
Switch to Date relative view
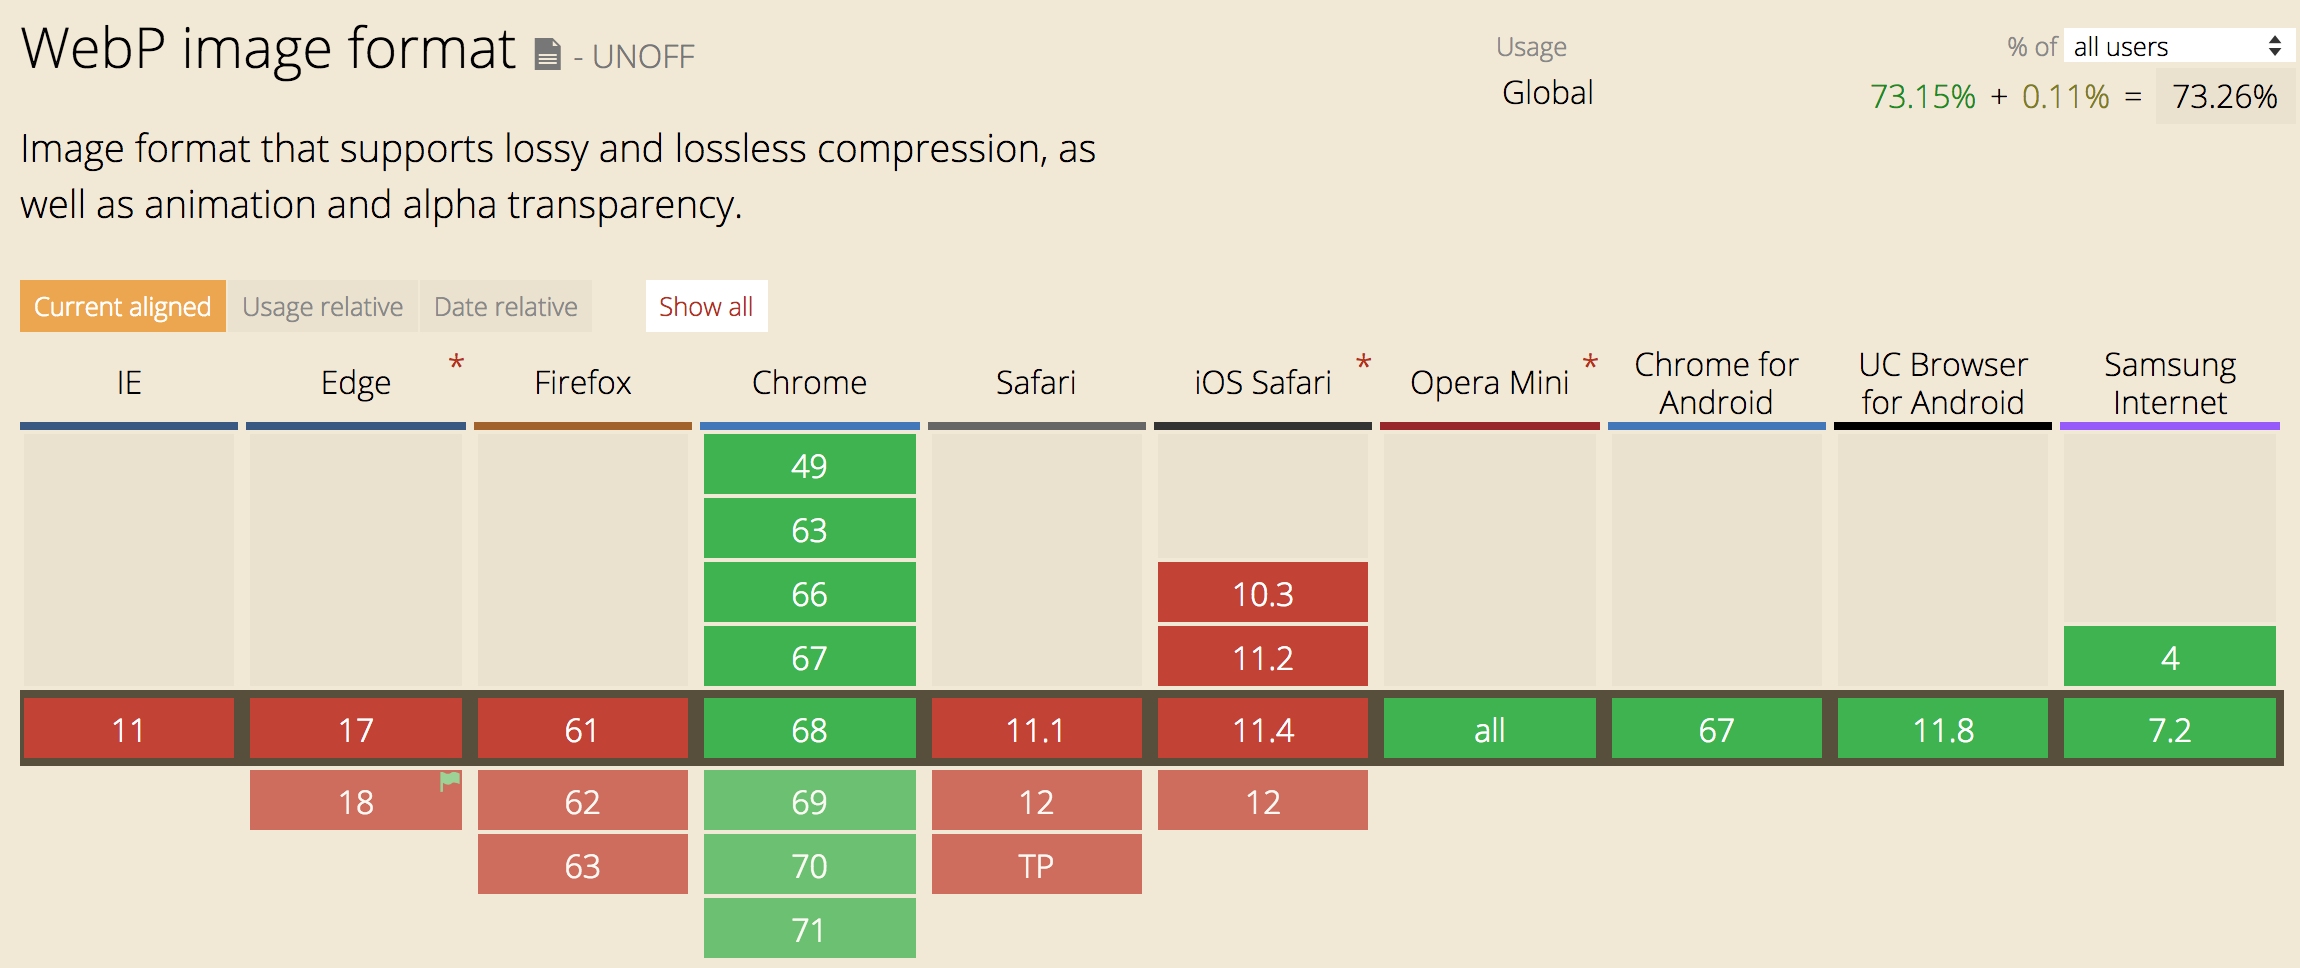[x=505, y=307]
